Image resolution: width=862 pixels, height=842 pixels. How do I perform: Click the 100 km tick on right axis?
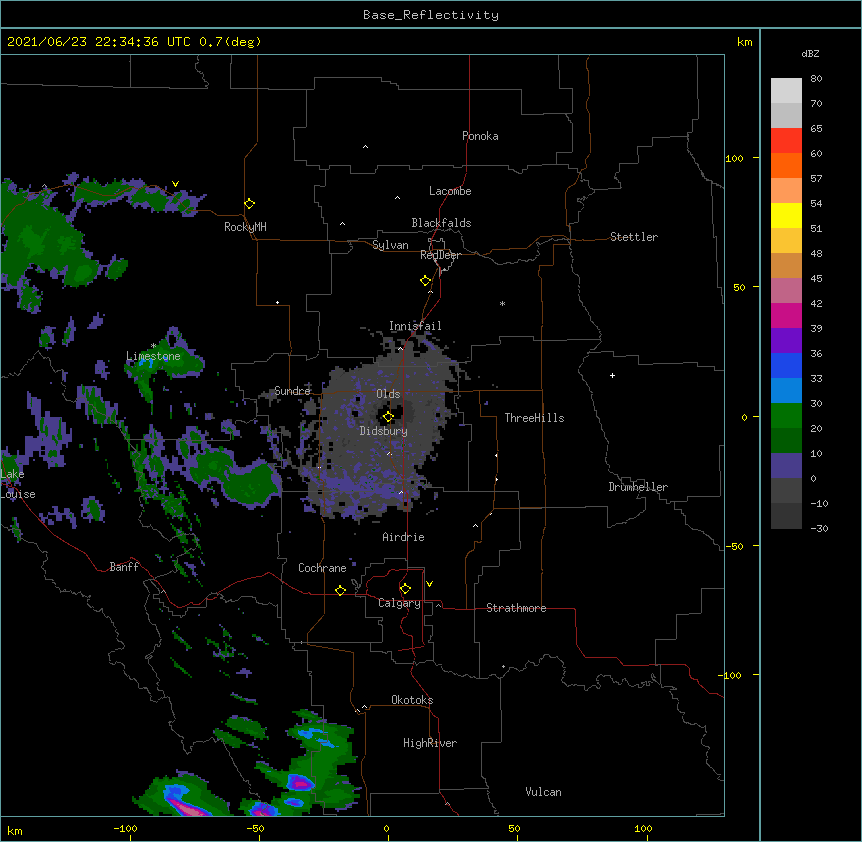click(734, 158)
